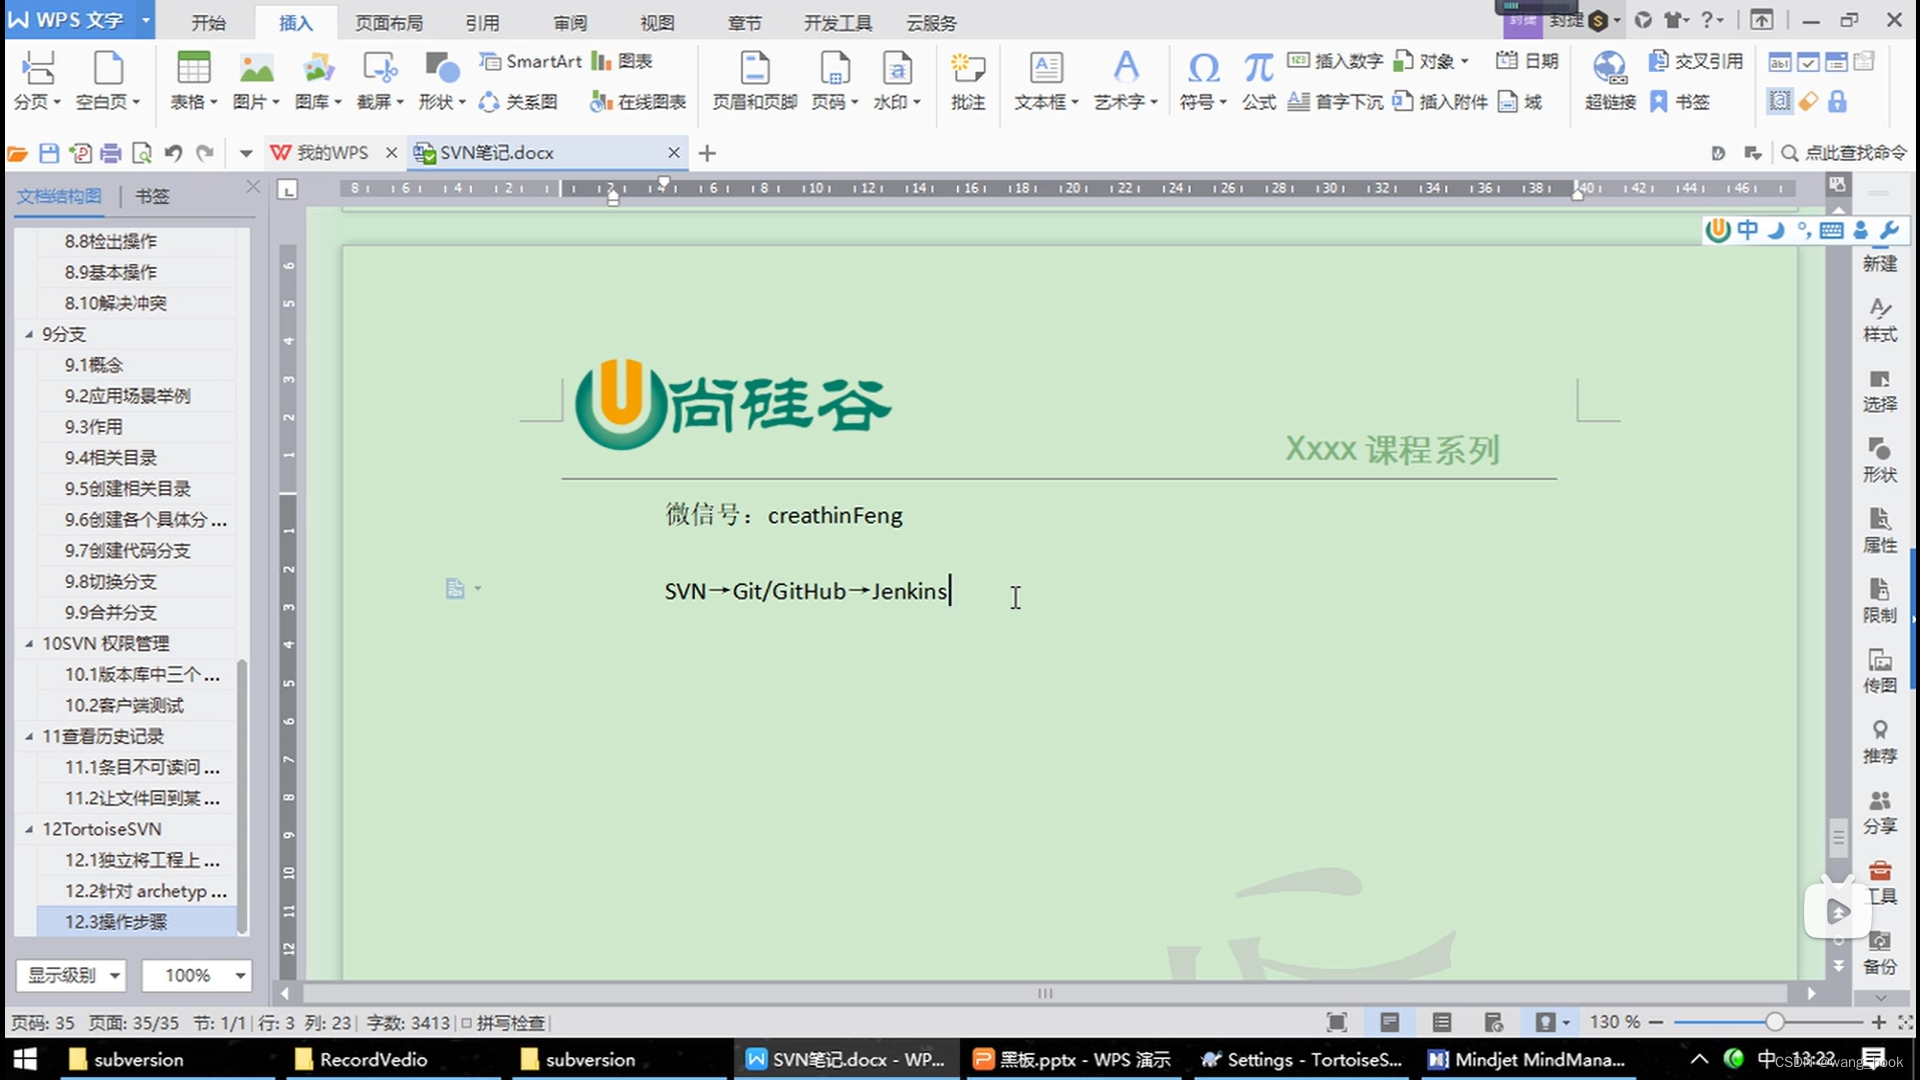Expand the 9分支 tree item
This screenshot has width=1920, height=1080.
click(x=29, y=334)
